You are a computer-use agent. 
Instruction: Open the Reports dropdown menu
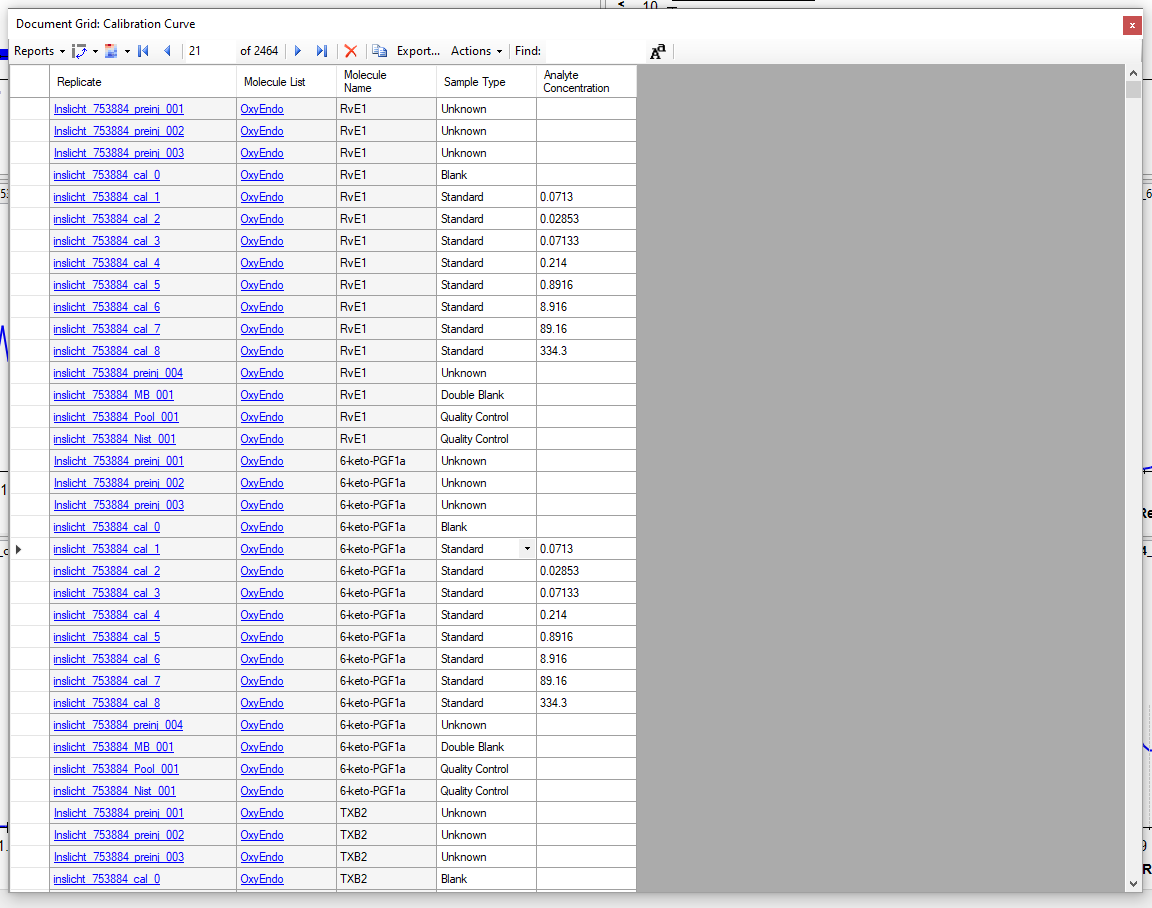(x=39, y=51)
